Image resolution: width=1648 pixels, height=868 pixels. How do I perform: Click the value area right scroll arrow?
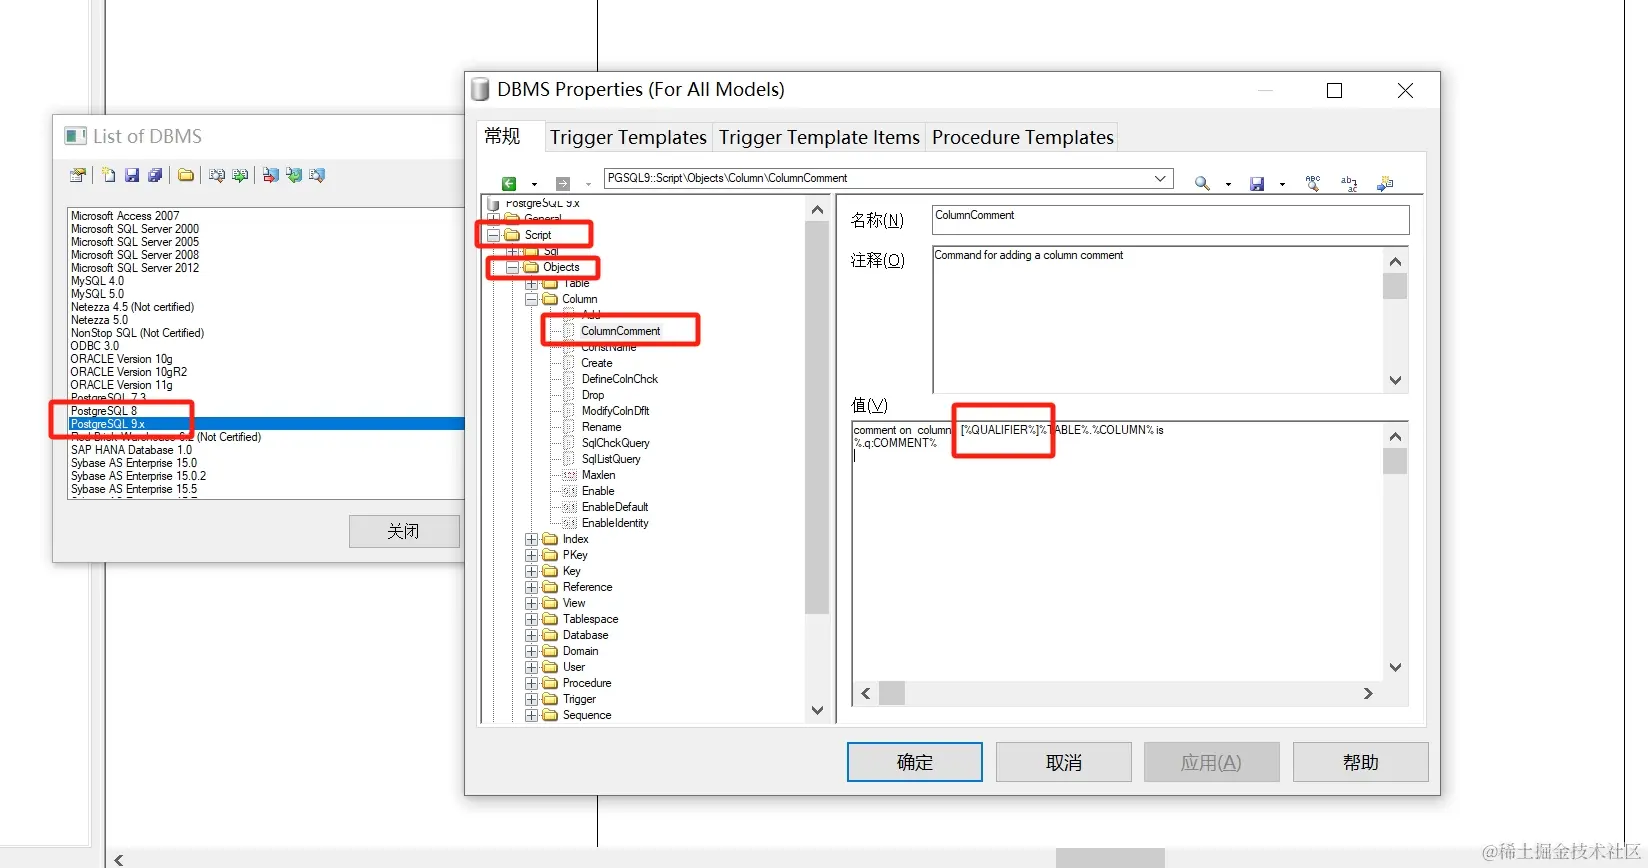click(x=1368, y=693)
